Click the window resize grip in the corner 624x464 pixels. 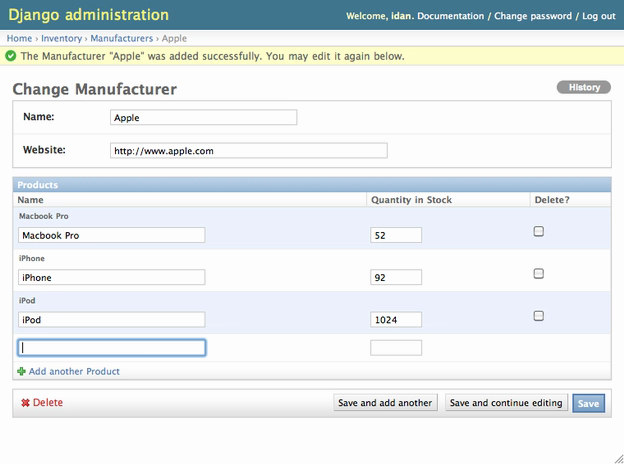click(x=619, y=458)
